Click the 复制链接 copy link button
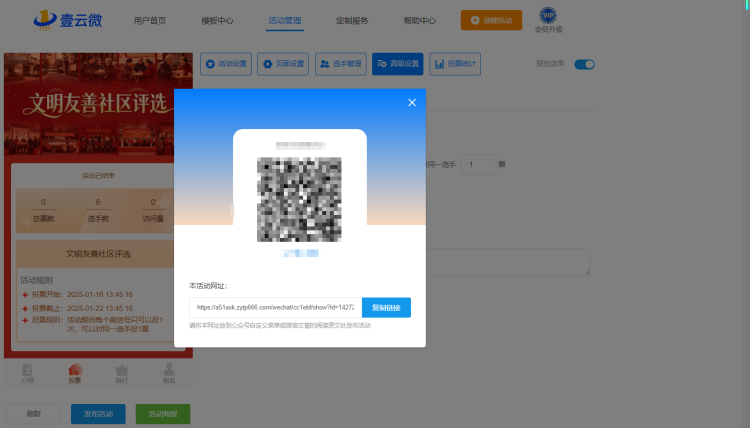This screenshot has height=428, width=750. (386, 307)
